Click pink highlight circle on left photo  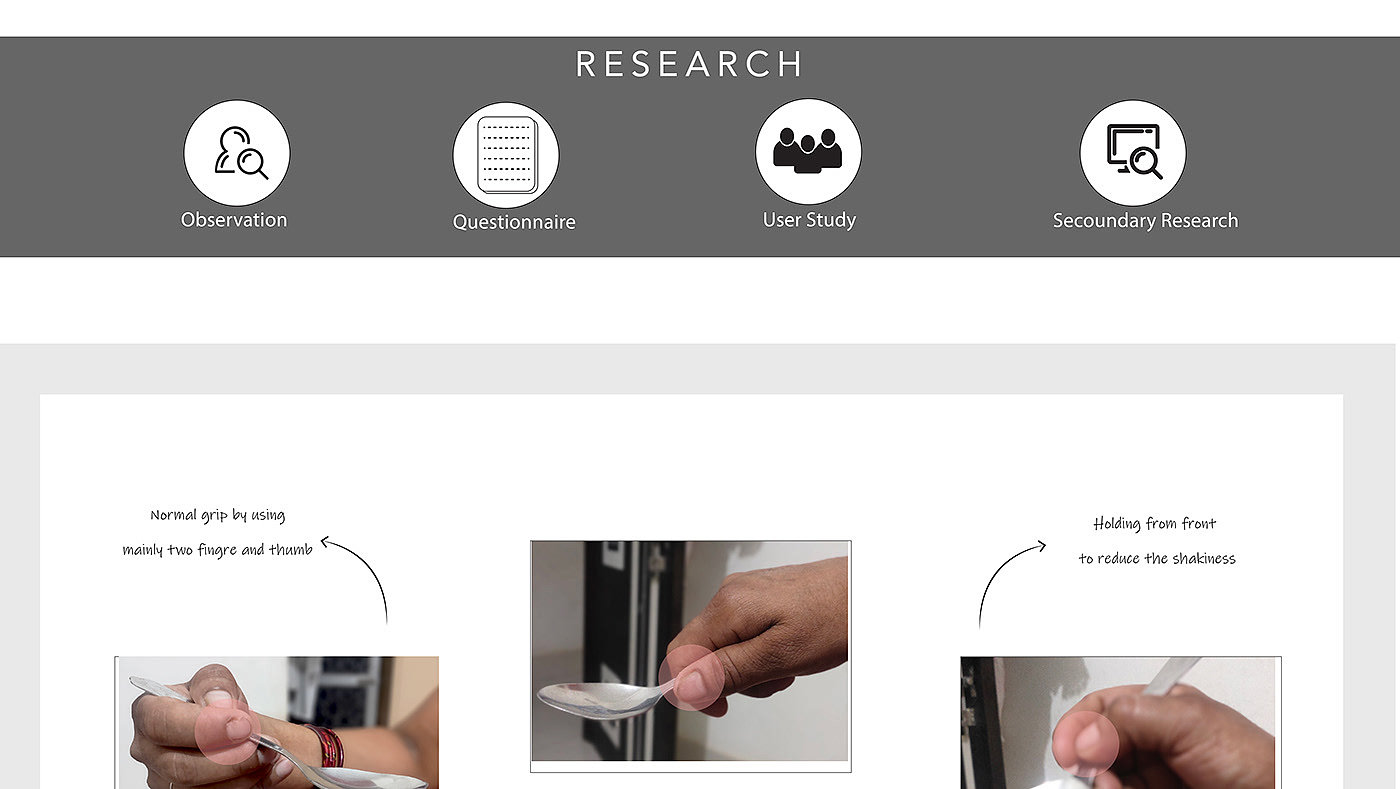[x=230, y=731]
